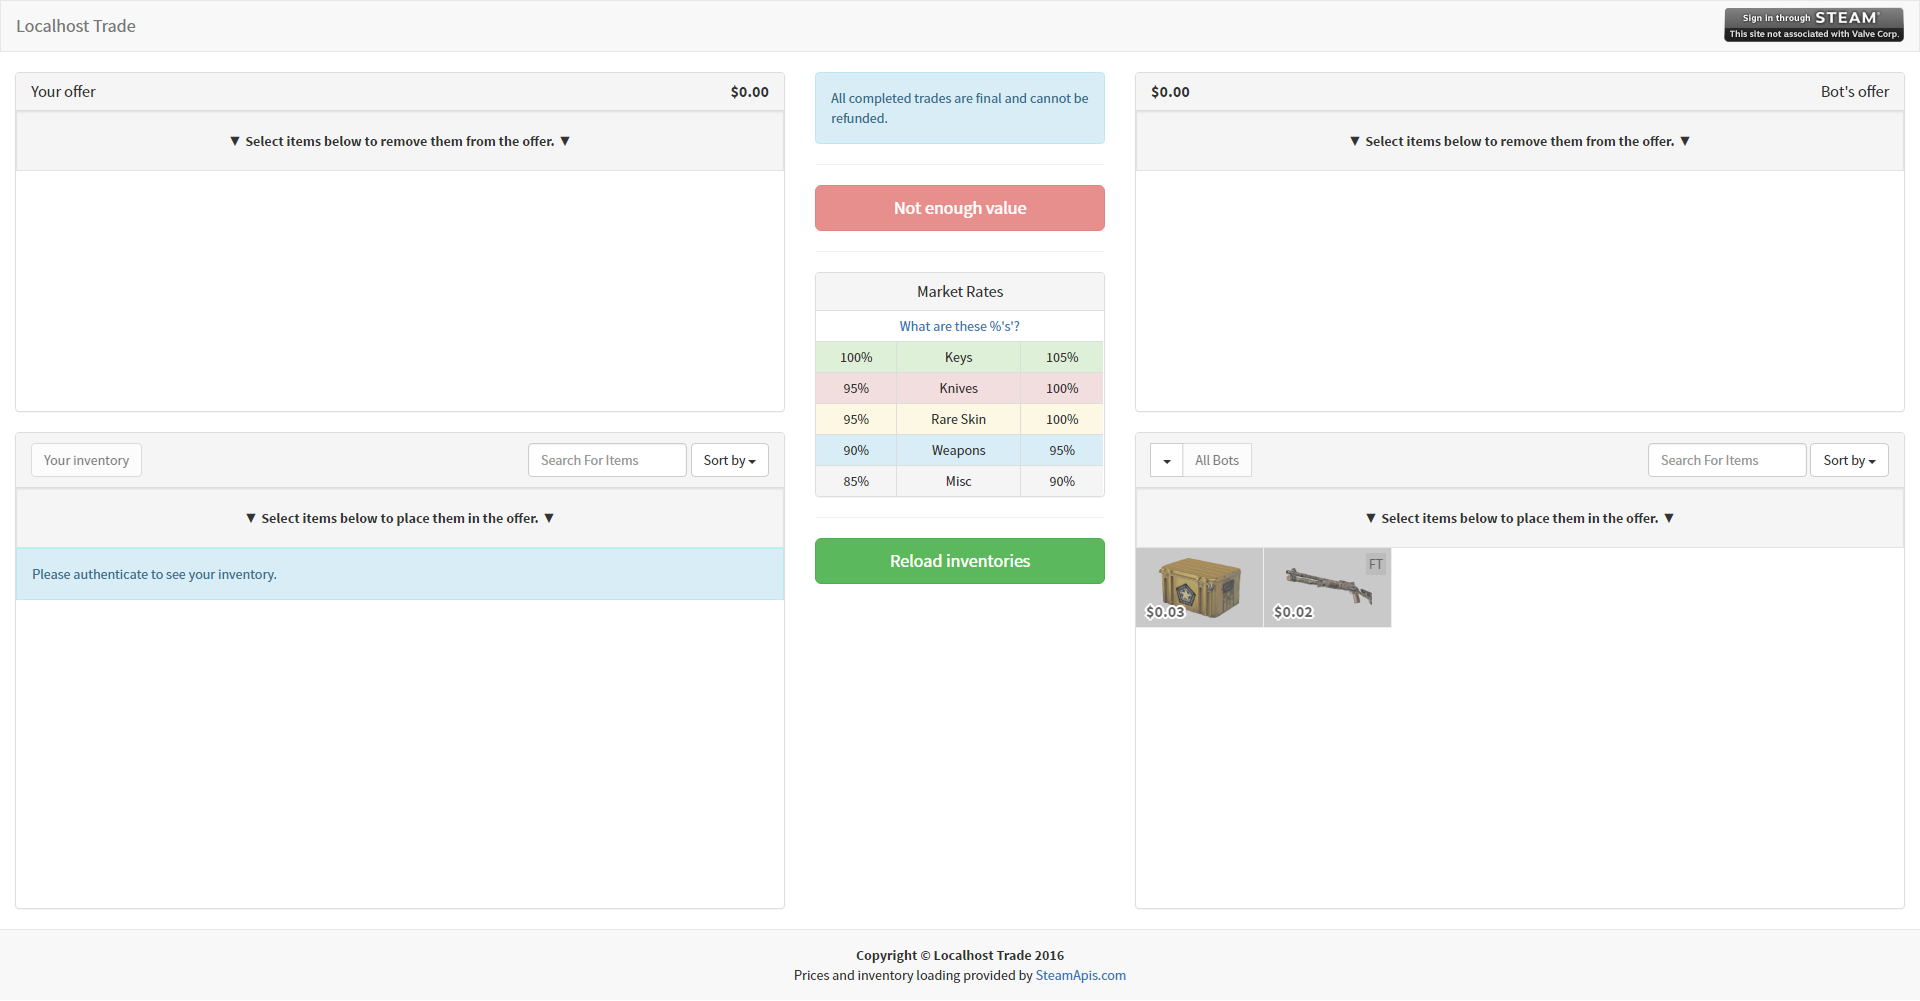Select the $0.03 weapon case item

(x=1199, y=587)
